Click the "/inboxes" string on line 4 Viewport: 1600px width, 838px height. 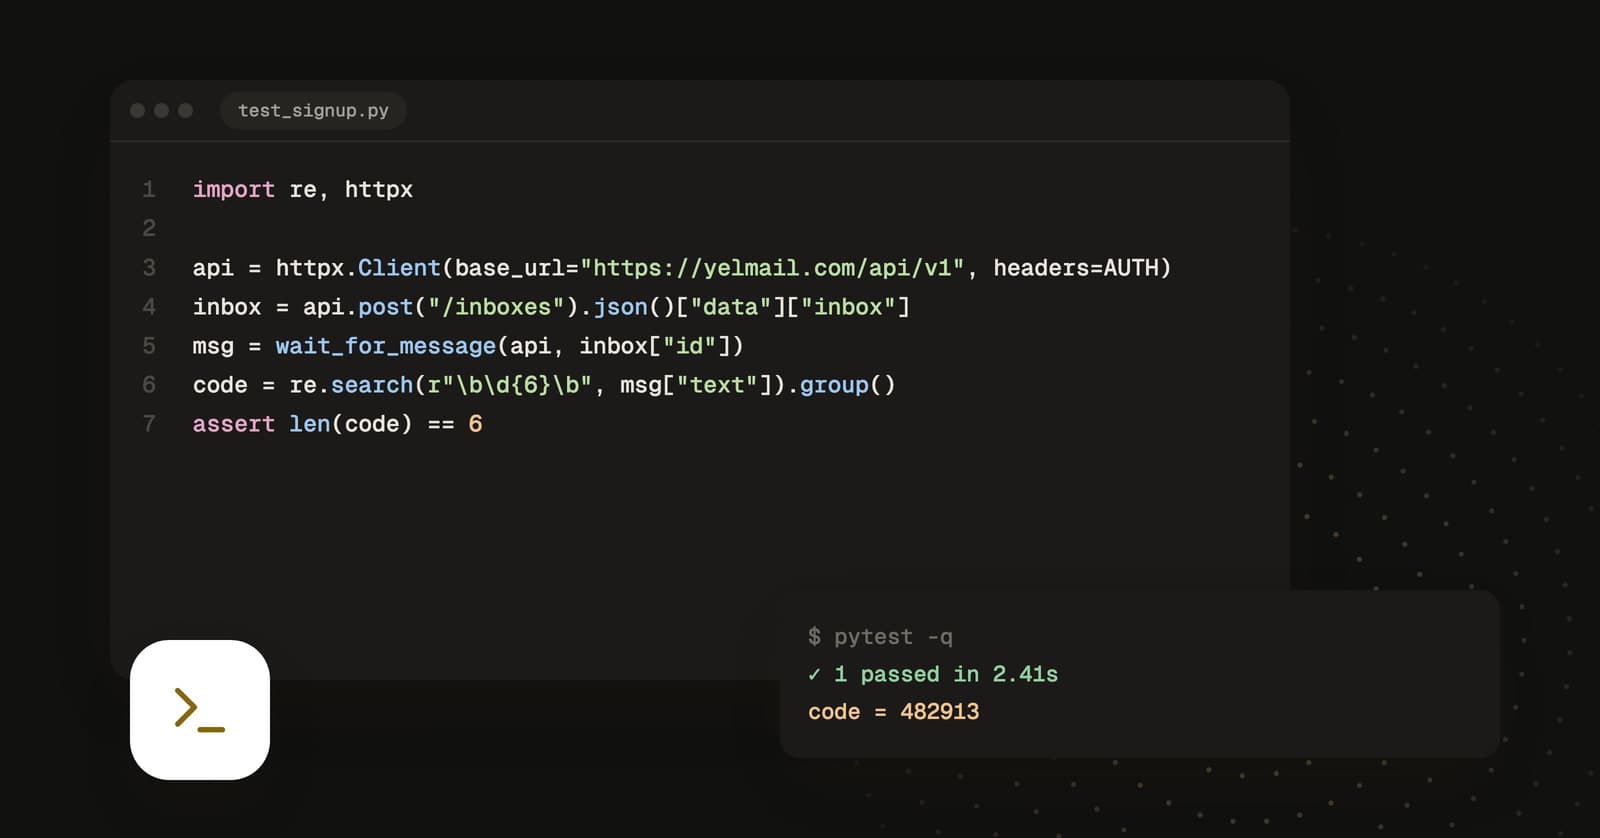pyautogui.click(x=496, y=307)
